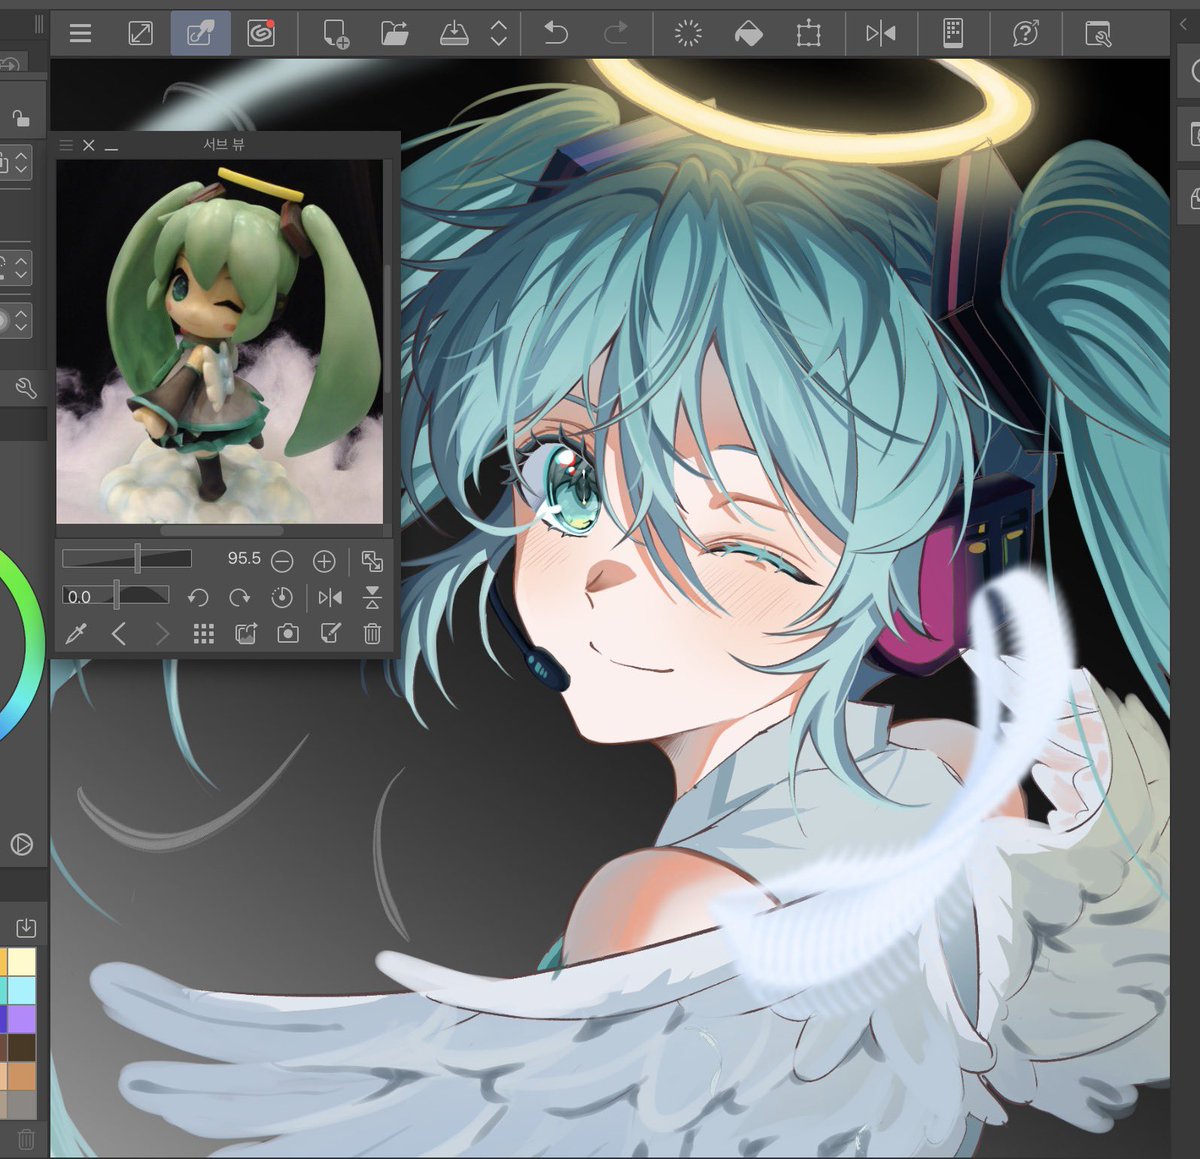The image size is (1200, 1159).
Task: Open the help question bubble icon
Action: pos(1025,34)
